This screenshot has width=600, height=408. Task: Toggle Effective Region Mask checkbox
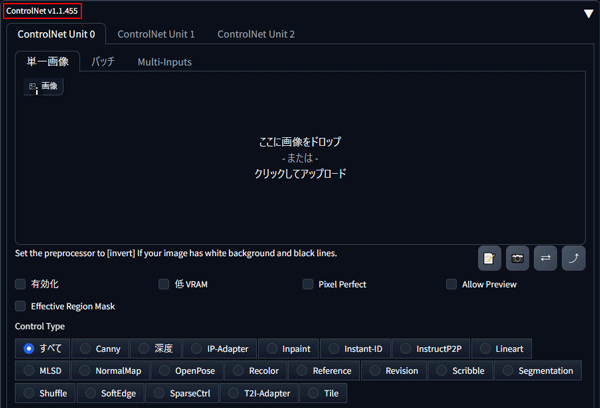[x=20, y=306]
